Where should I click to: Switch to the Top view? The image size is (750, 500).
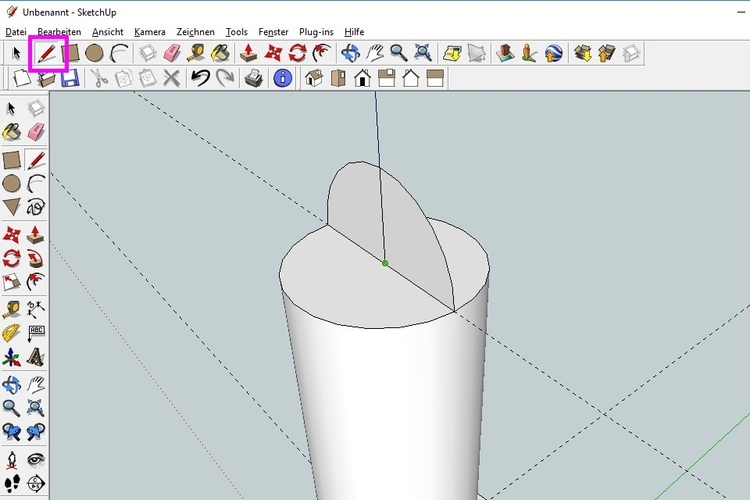coord(338,78)
